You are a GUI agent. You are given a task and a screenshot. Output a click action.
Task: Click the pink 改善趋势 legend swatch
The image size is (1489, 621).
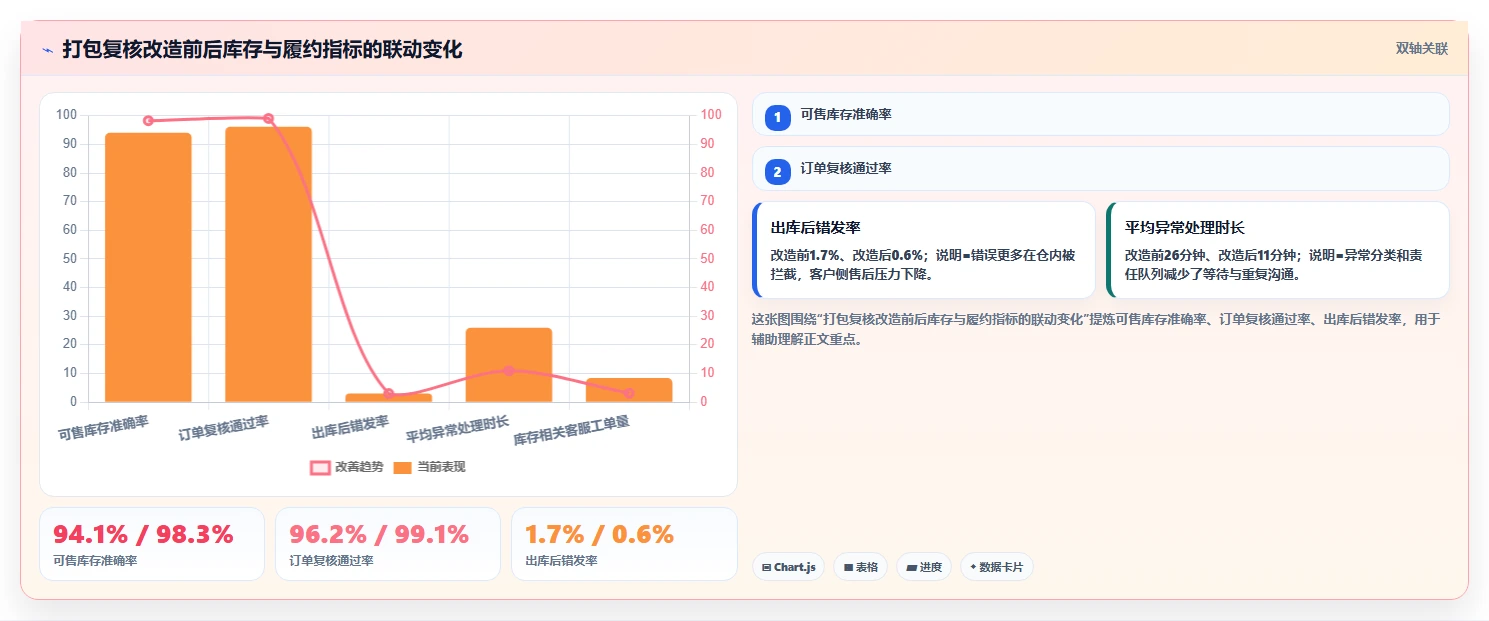tap(320, 467)
